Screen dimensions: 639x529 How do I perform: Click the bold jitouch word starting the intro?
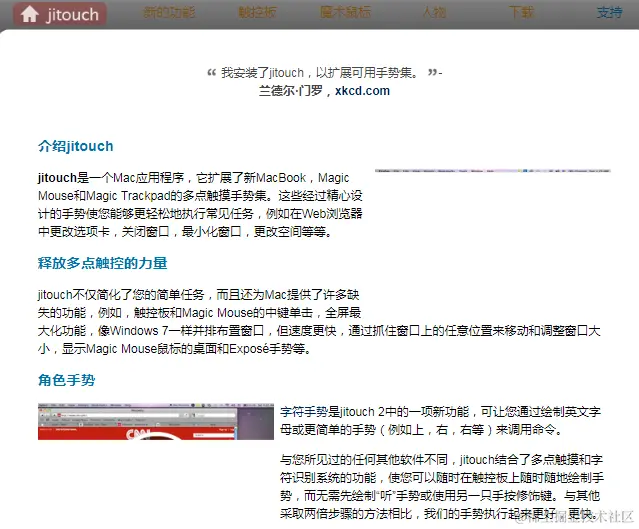coord(57,178)
